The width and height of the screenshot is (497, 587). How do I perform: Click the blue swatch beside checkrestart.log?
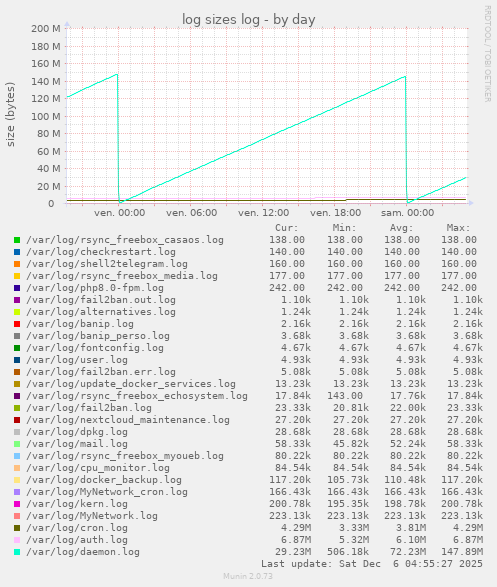(x=17, y=252)
